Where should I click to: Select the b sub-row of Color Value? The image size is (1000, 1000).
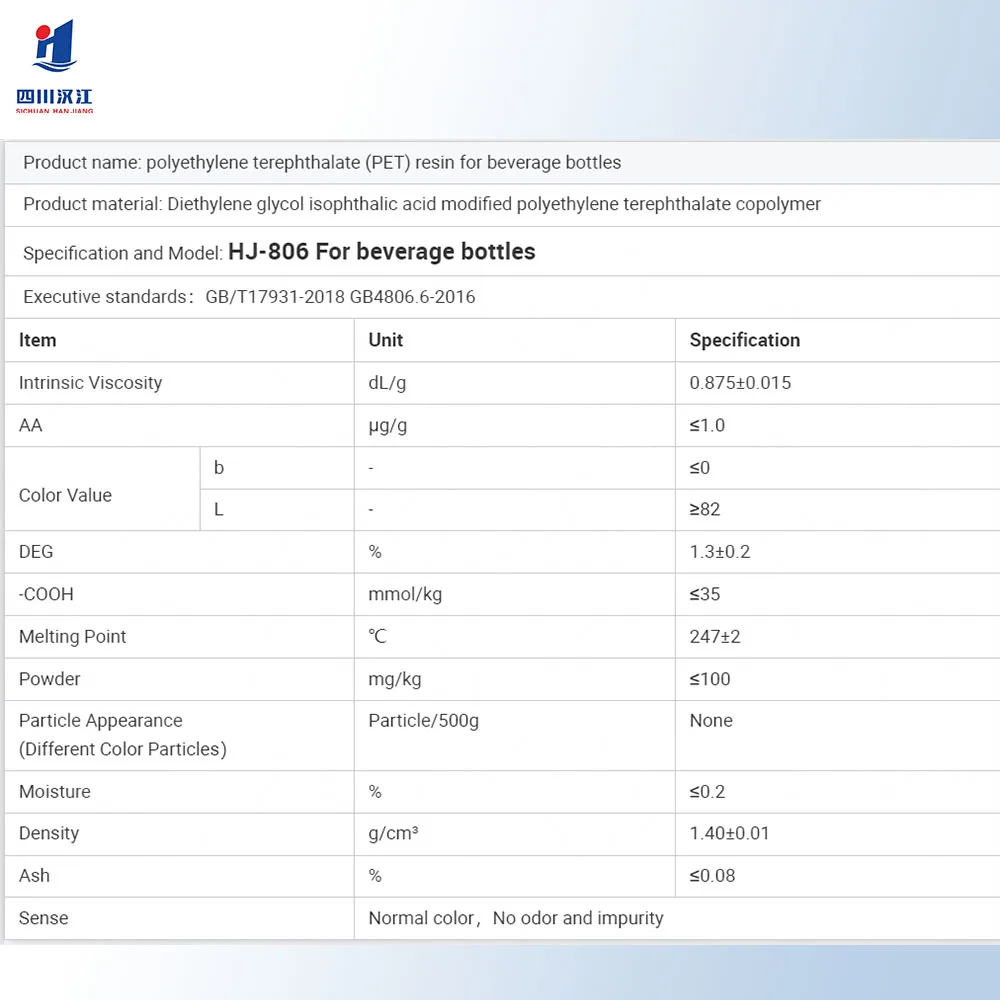[x=218, y=467]
